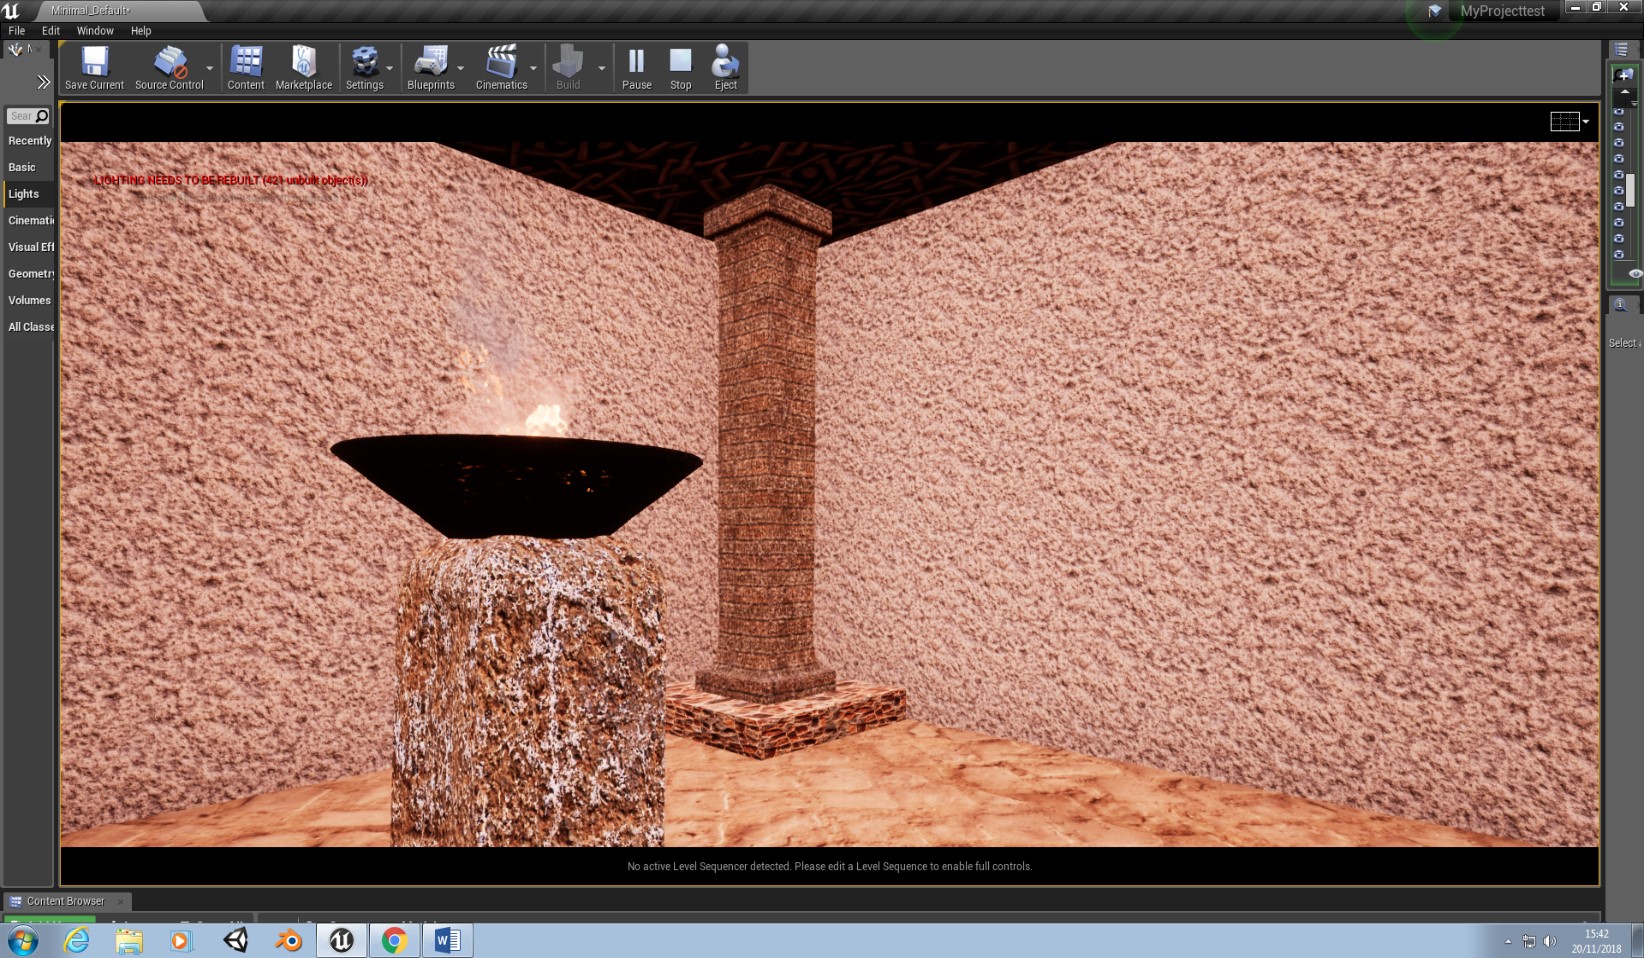Image resolution: width=1644 pixels, height=958 pixels.
Task: Open the Window menu
Action: pos(95,31)
